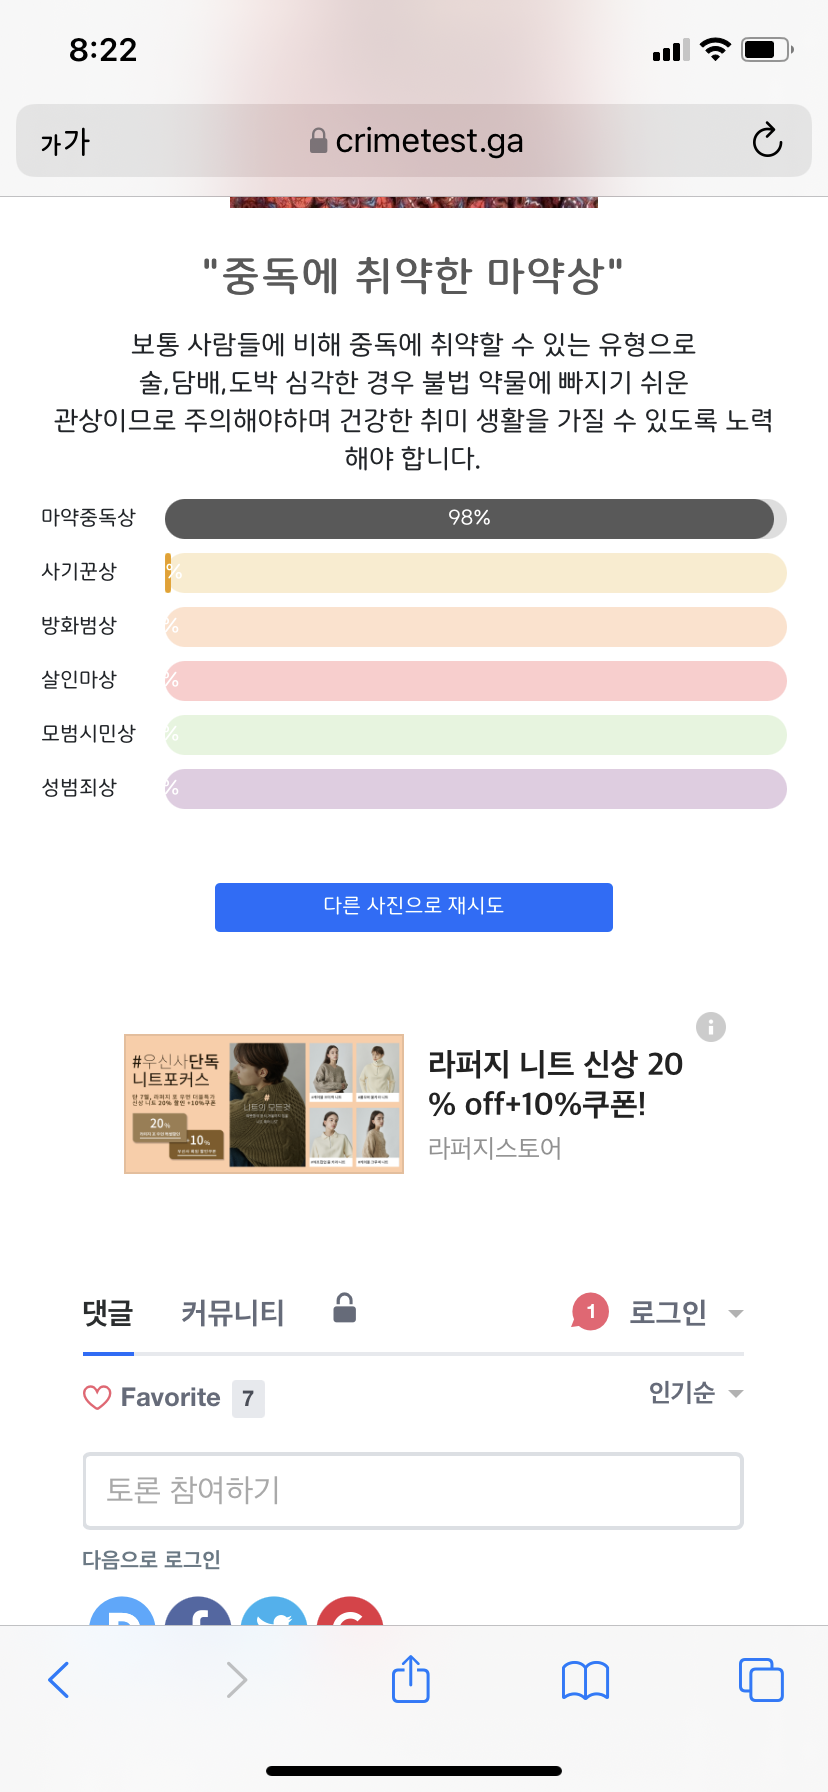
Task: Tap the ad info icon
Action: tap(711, 1027)
